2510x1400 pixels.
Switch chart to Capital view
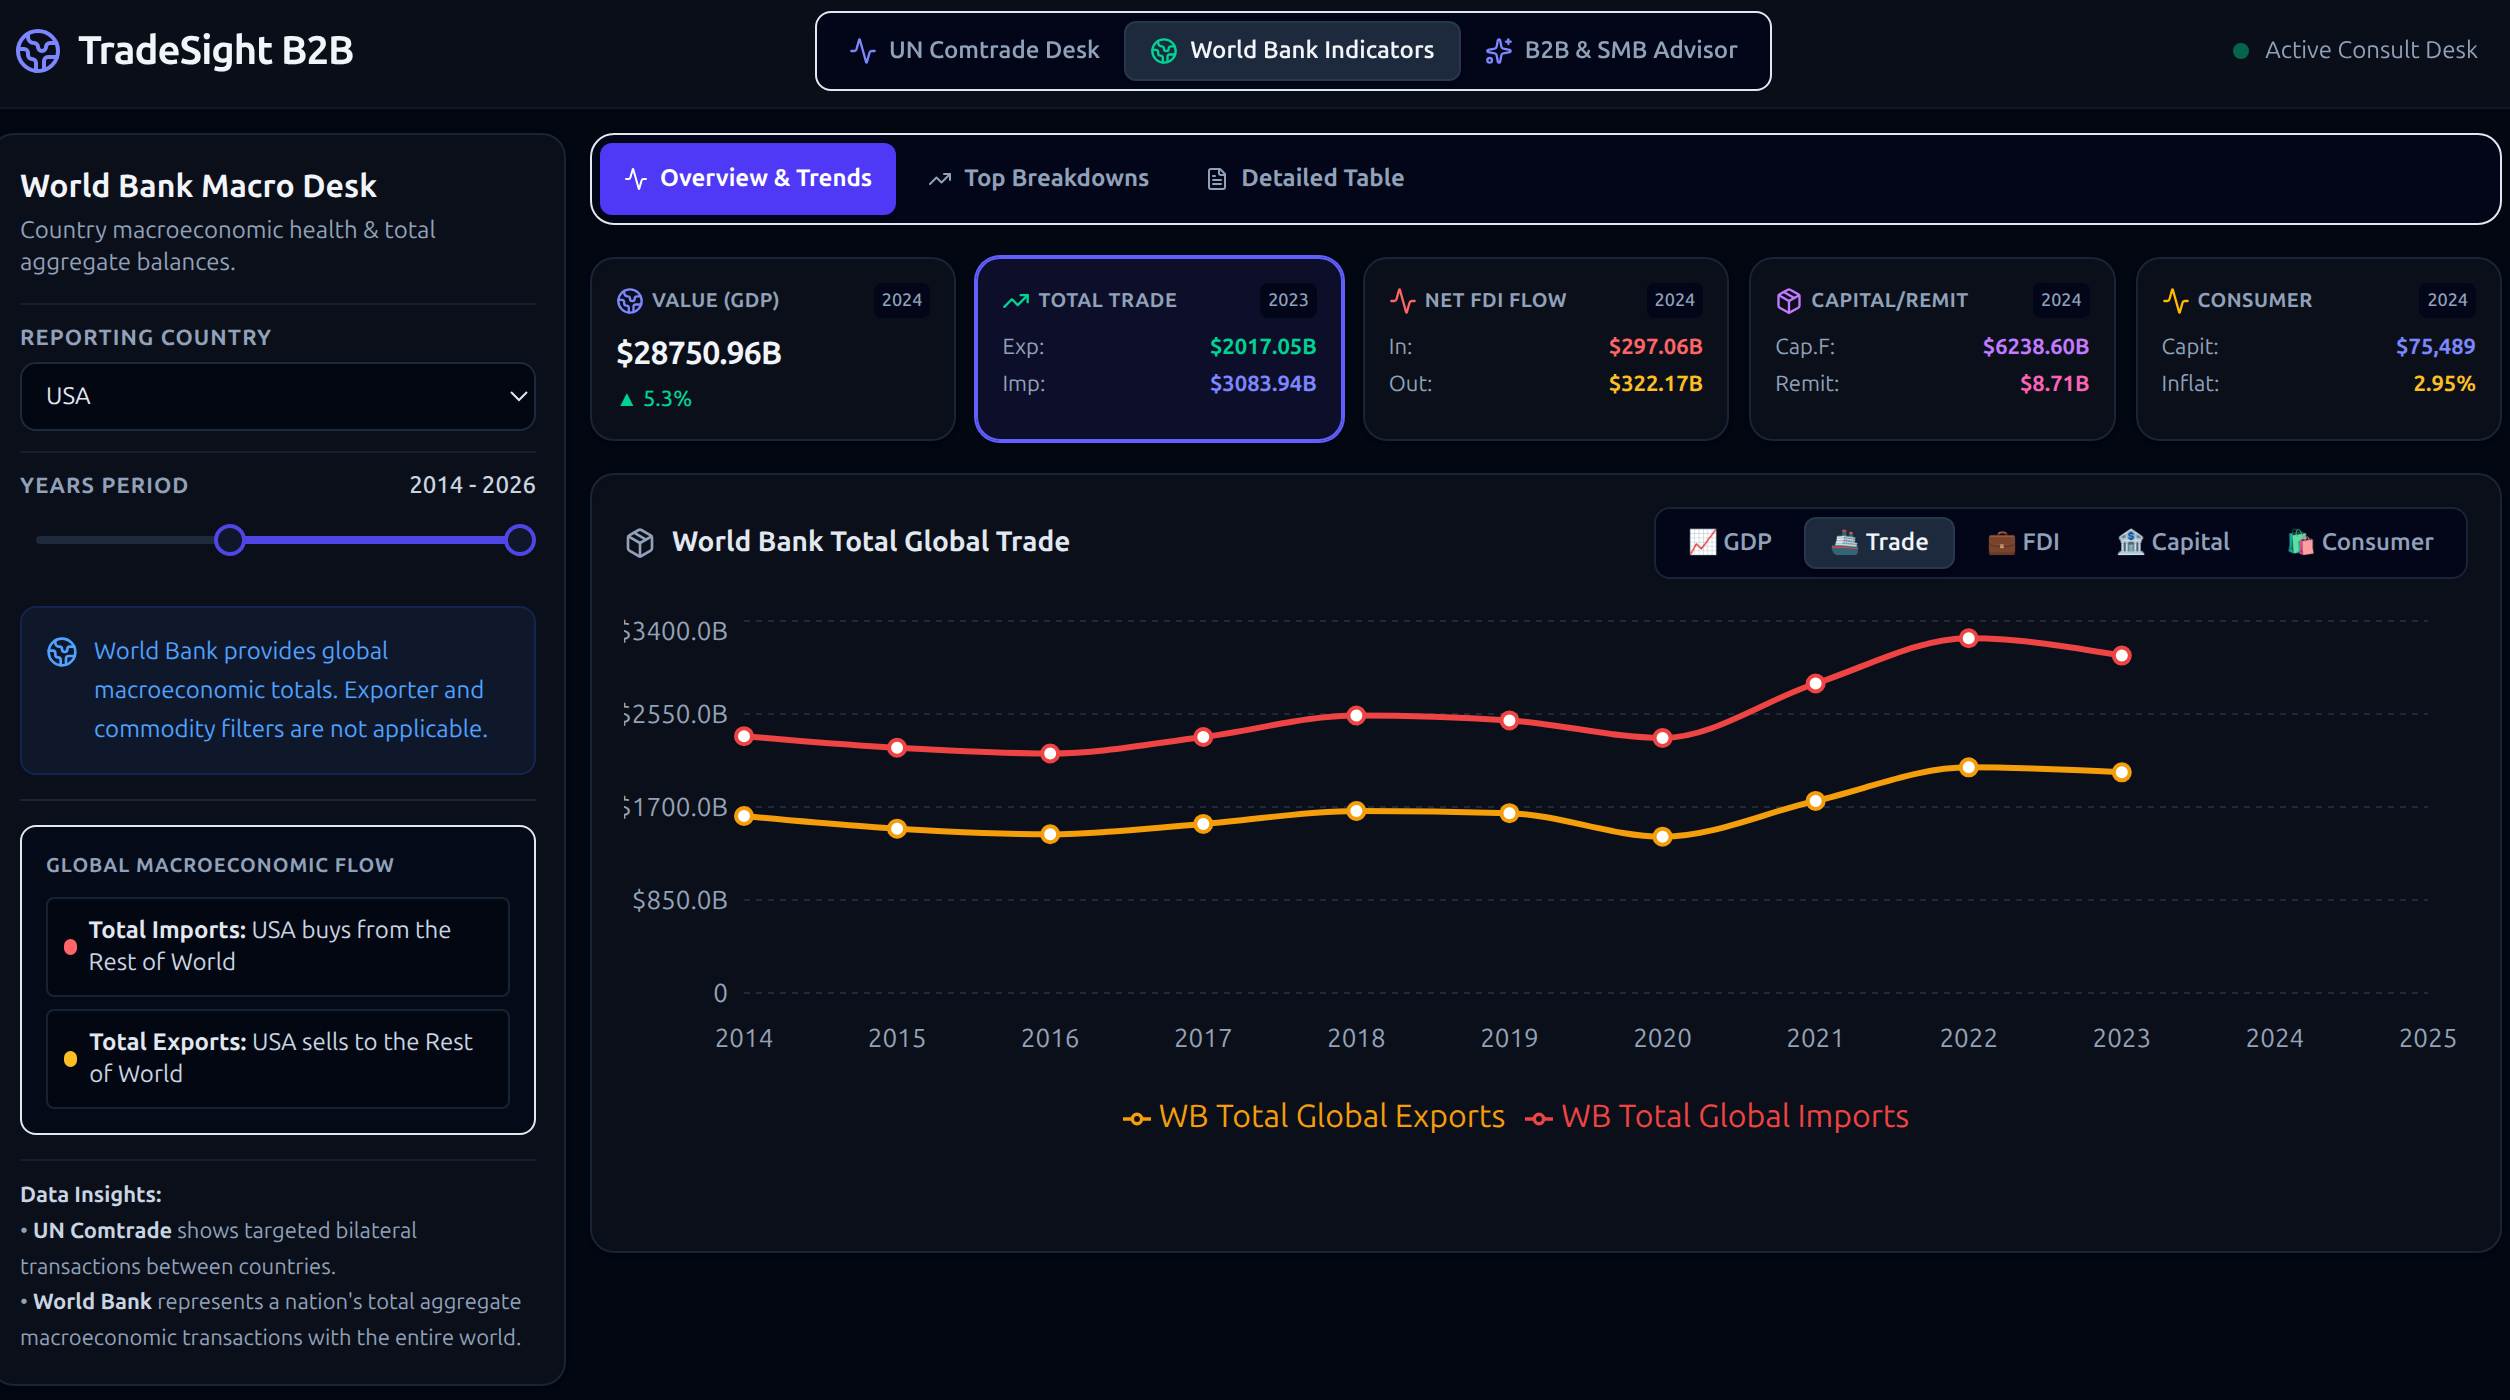2174,542
